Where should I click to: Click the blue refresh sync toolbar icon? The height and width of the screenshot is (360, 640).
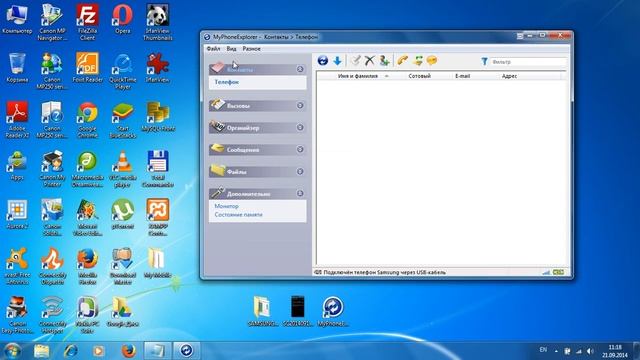click(322, 61)
